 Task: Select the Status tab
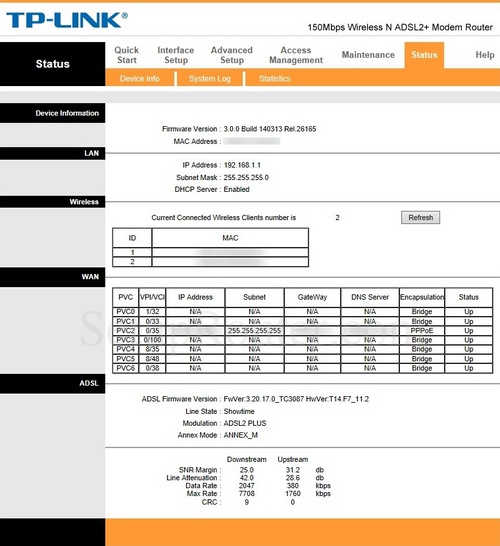(x=424, y=55)
